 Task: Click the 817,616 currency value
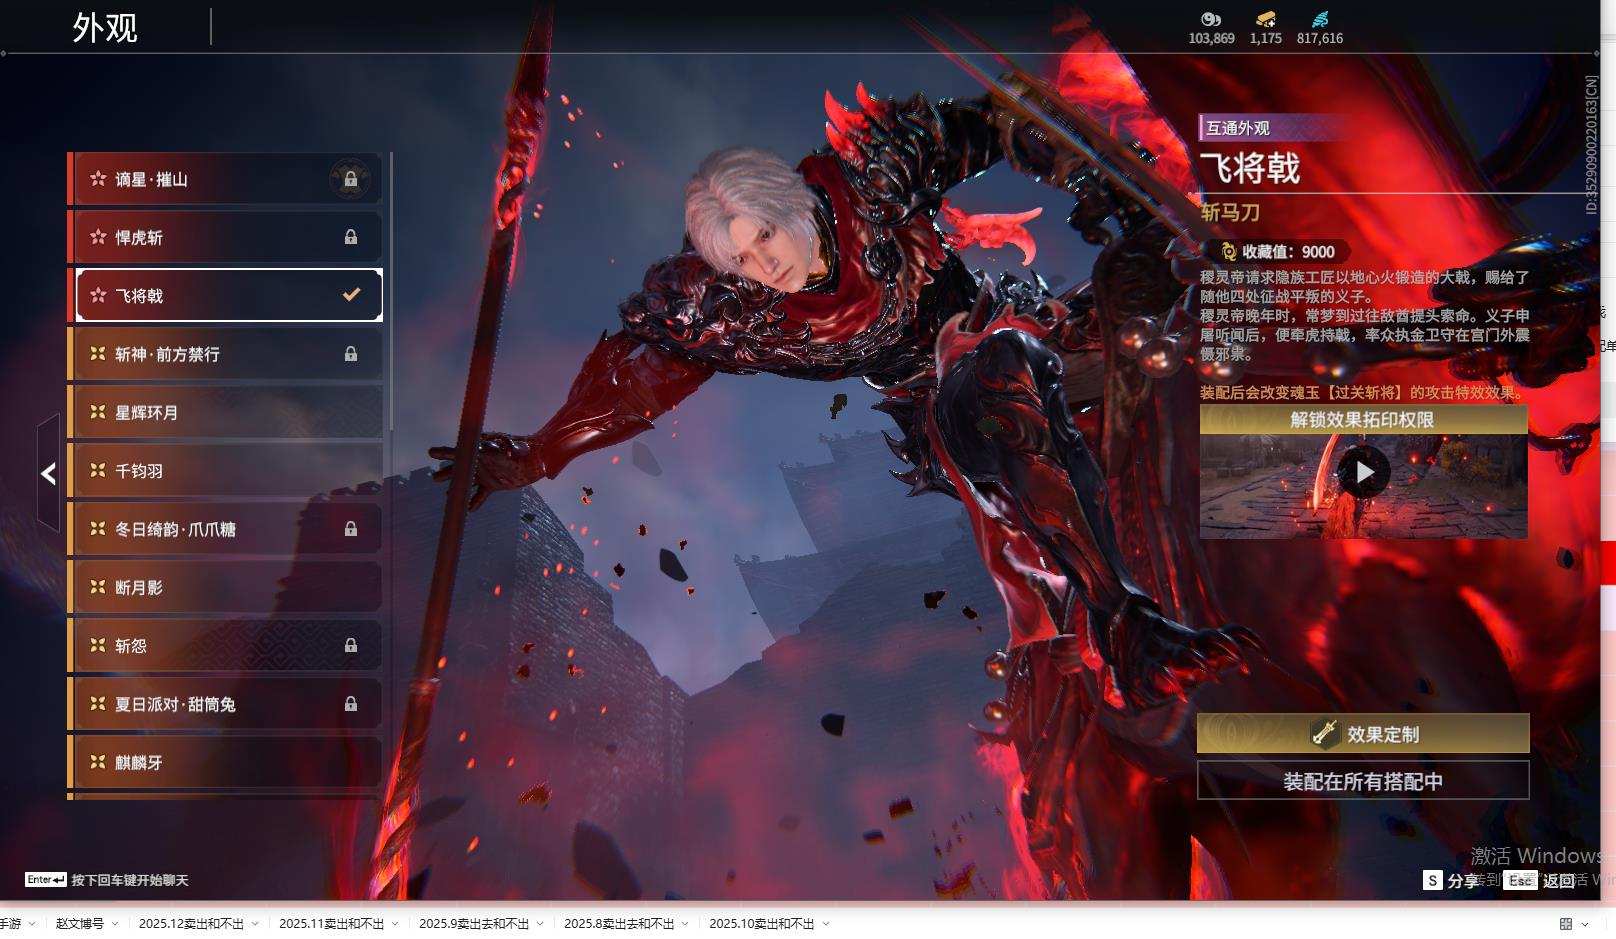click(x=1320, y=38)
